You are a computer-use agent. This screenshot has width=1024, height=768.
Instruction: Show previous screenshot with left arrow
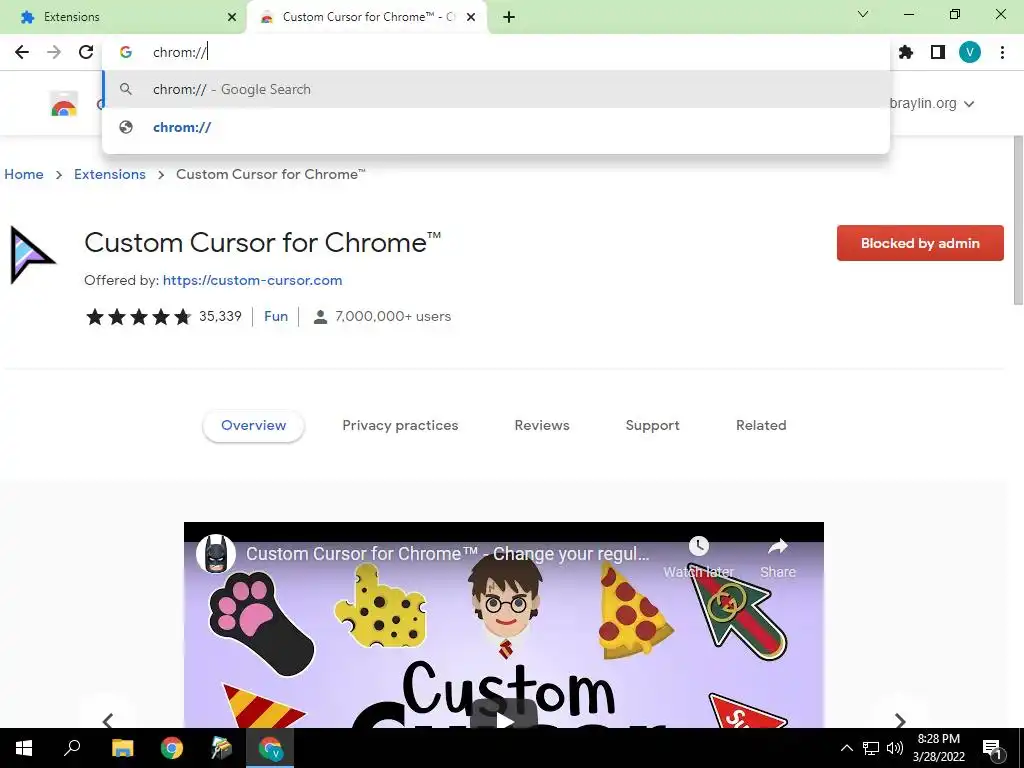tap(108, 720)
